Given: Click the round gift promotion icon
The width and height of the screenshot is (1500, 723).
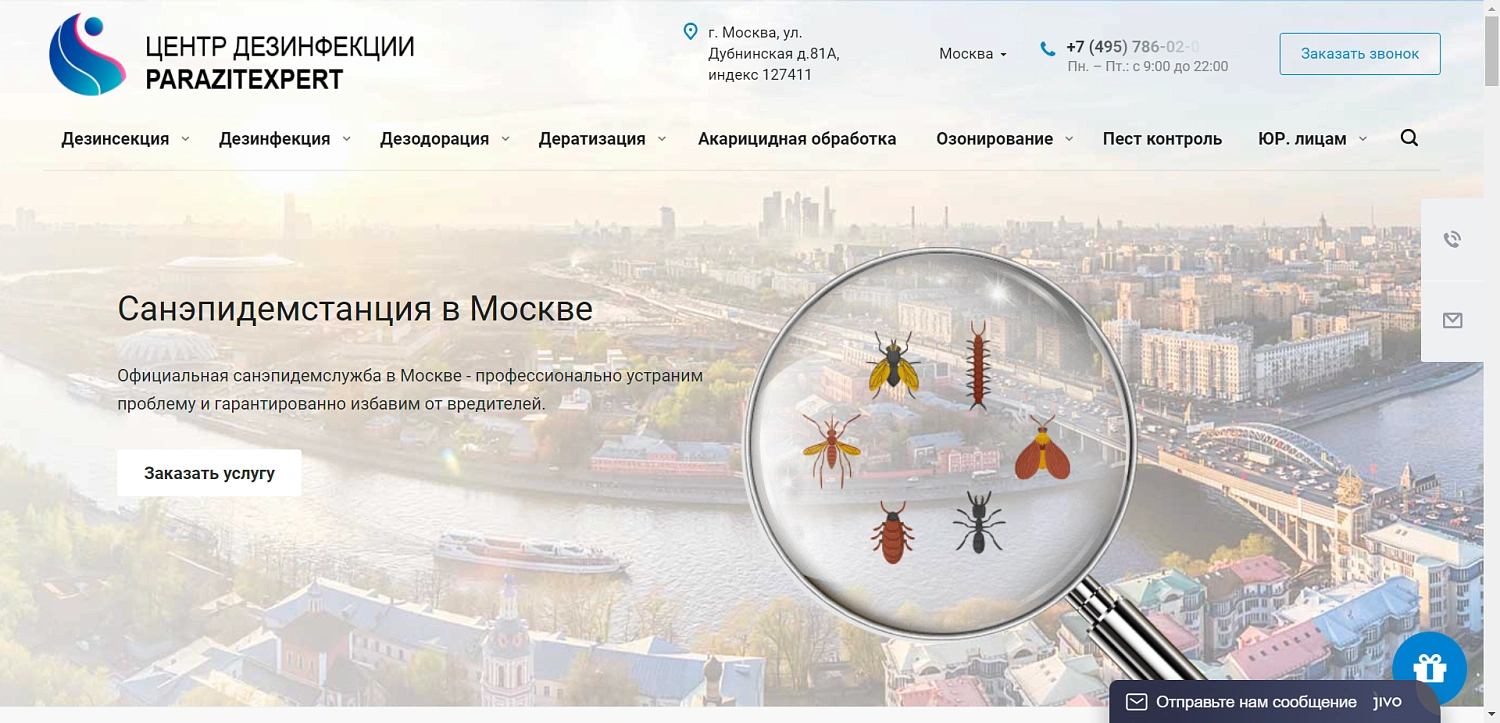Looking at the screenshot, I should click(1429, 668).
